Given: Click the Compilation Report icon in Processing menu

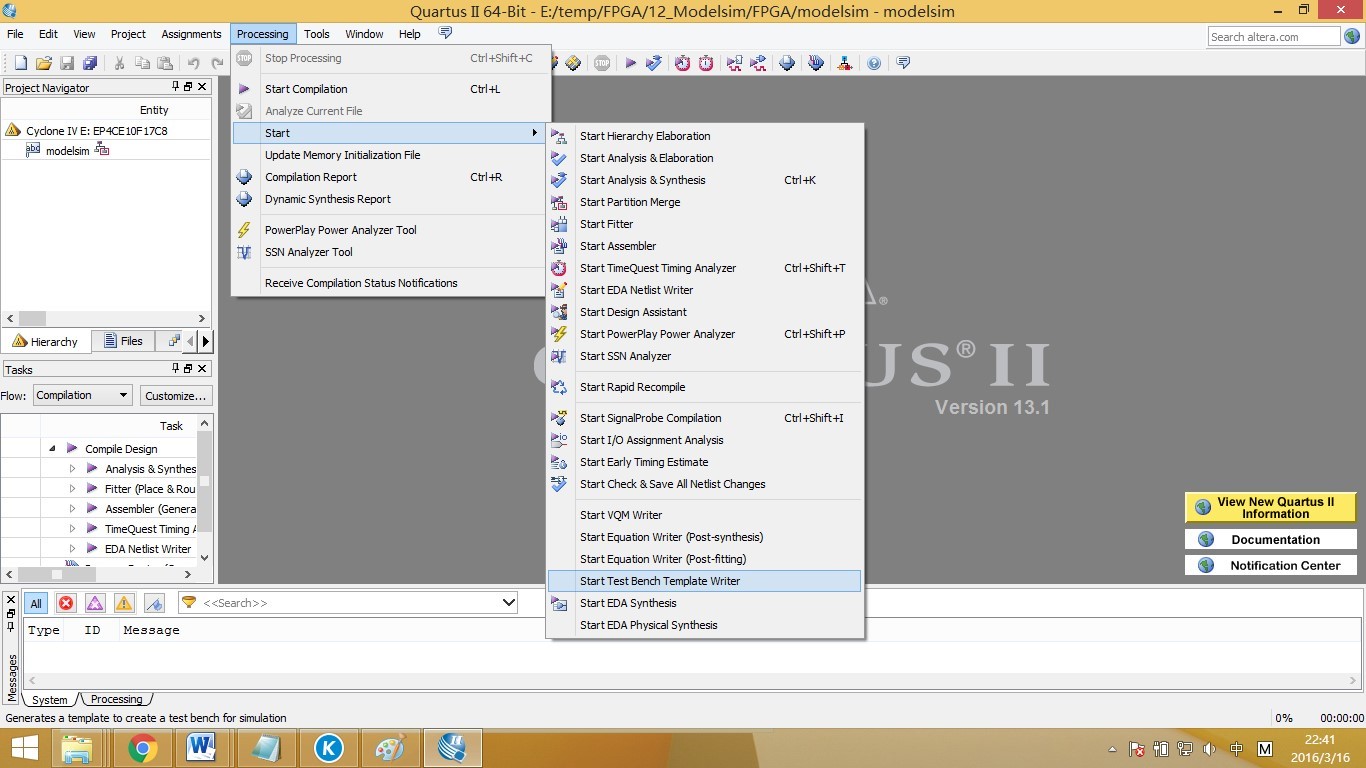Looking at the screenshot, I should click(244, 177).
